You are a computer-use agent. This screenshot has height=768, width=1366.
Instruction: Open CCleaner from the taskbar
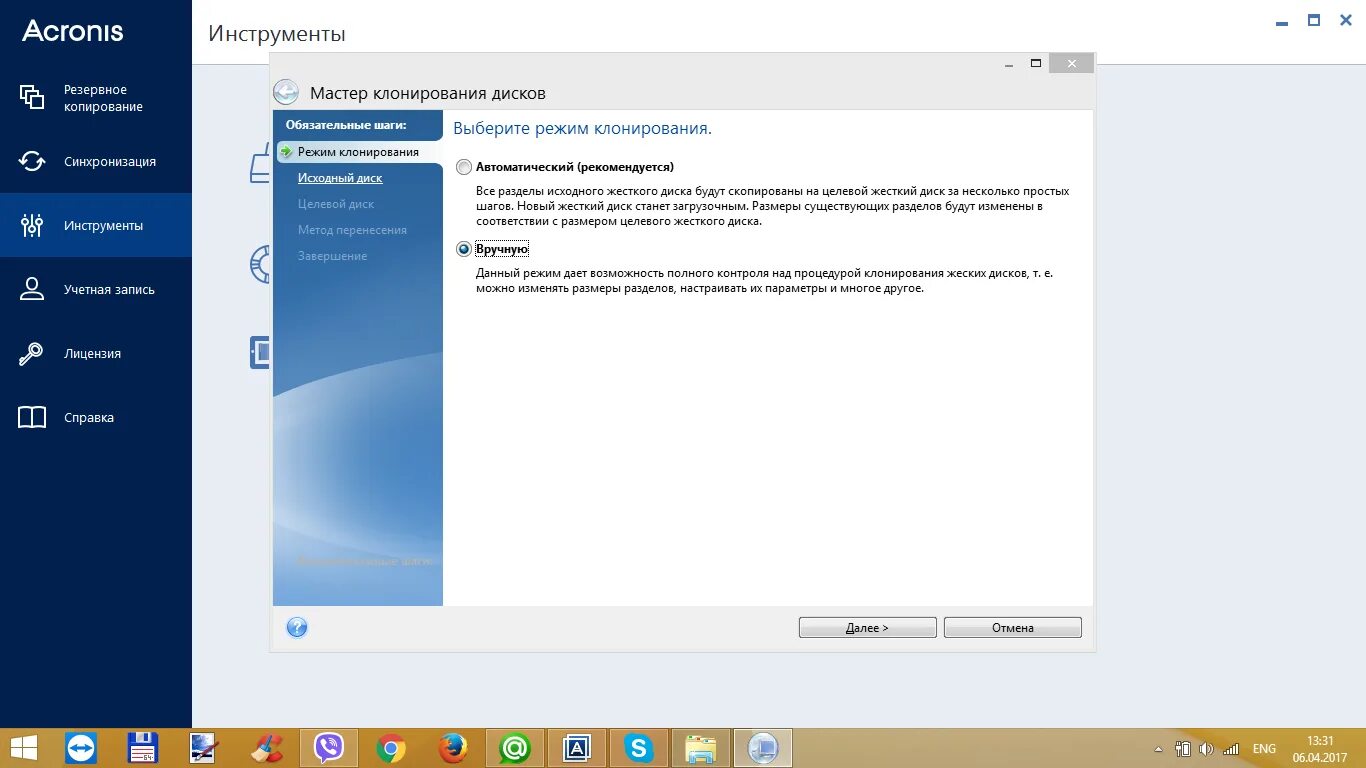[267, 748]
